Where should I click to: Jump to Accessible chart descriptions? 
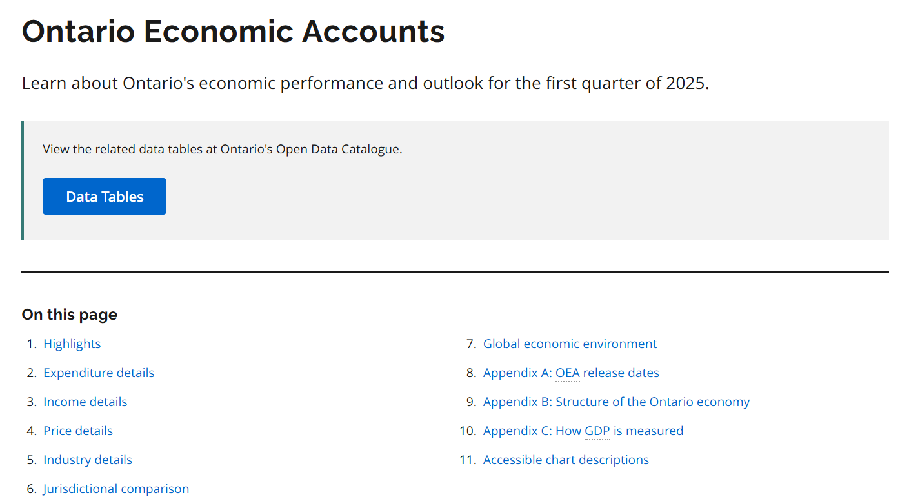pyautogui.click(x=566, y=460)
